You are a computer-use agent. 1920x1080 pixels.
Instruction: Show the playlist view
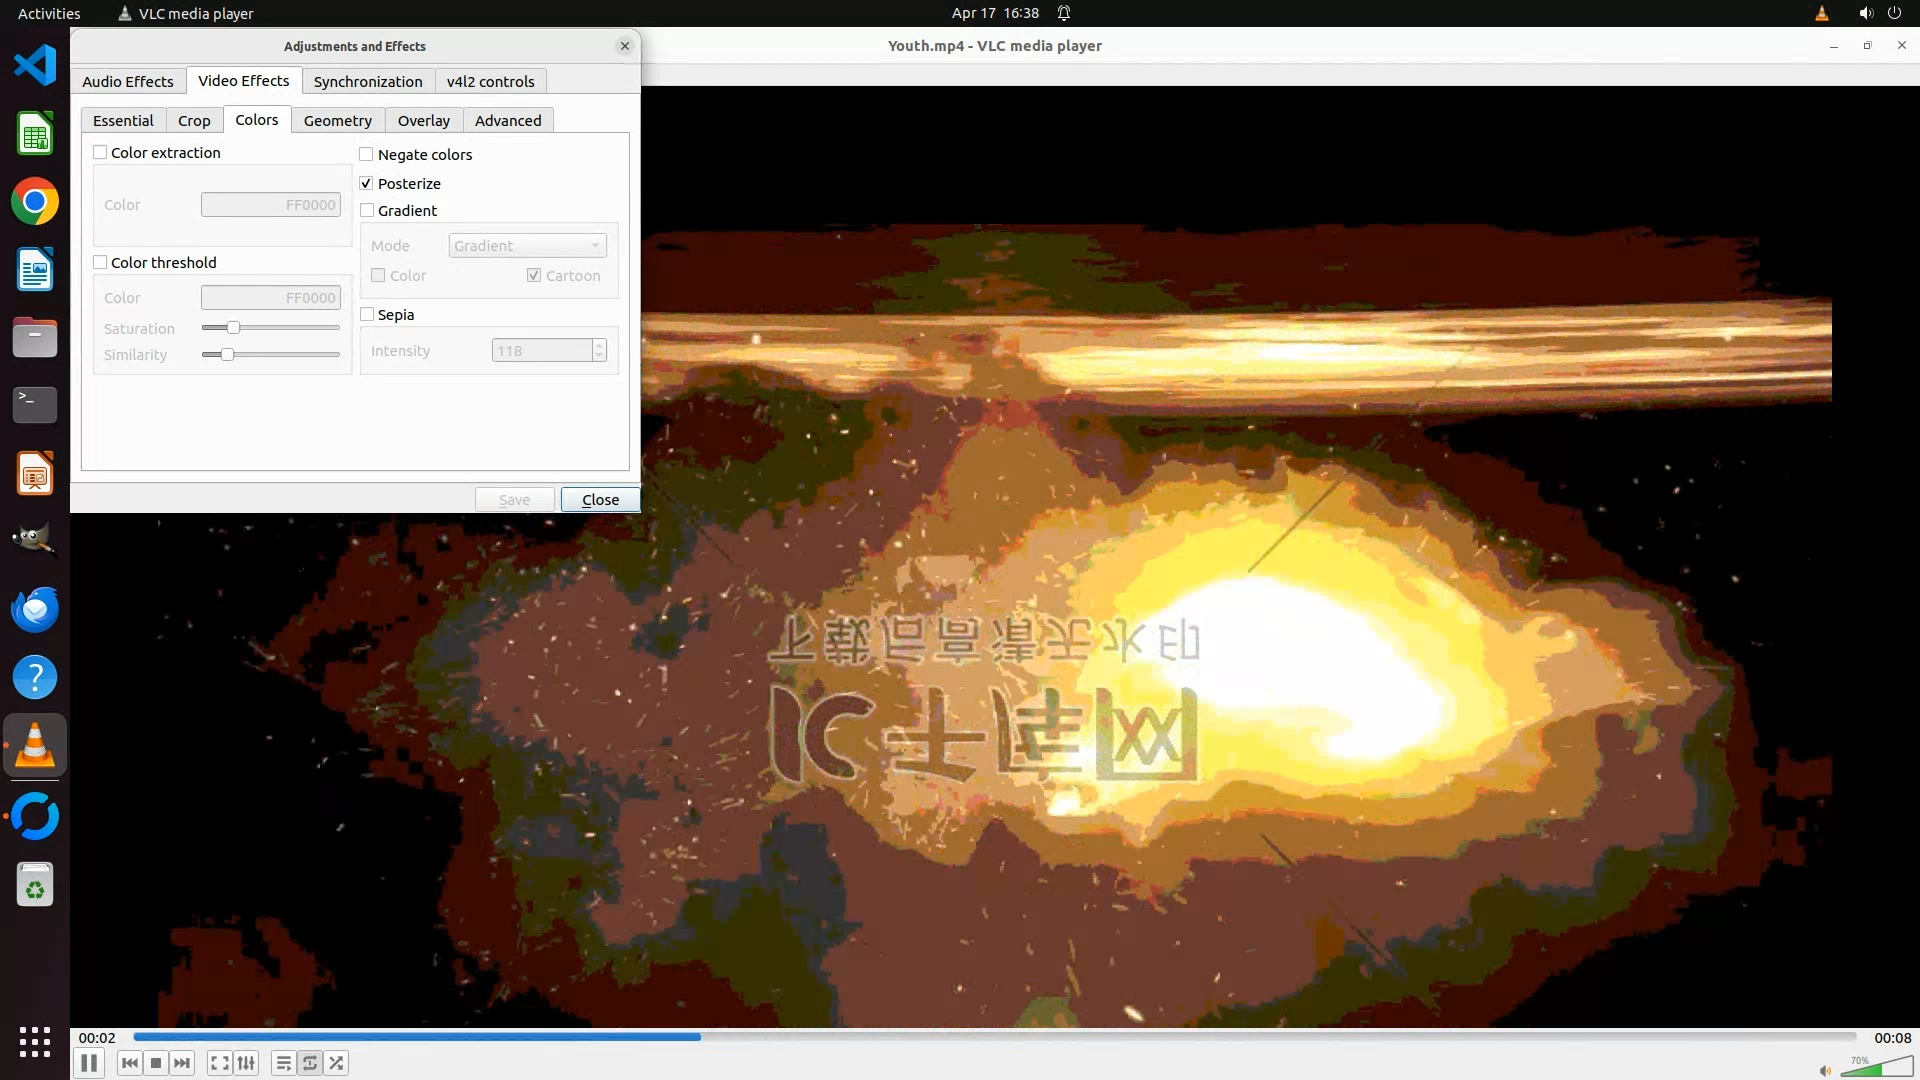pos(284,1063)
